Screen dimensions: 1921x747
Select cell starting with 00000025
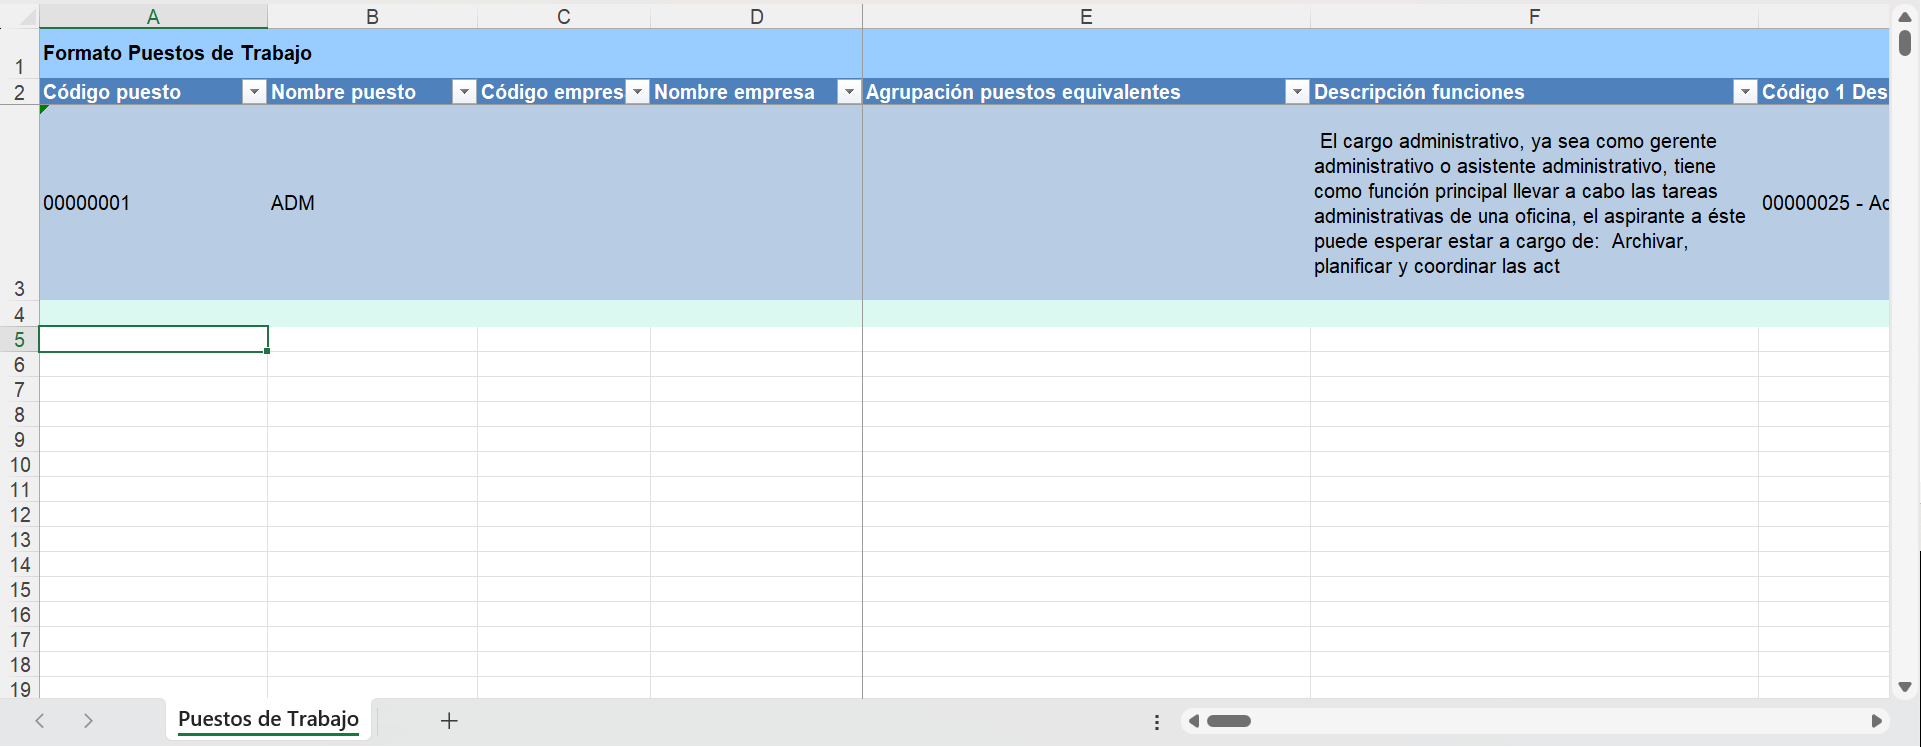coord(1824,203)
